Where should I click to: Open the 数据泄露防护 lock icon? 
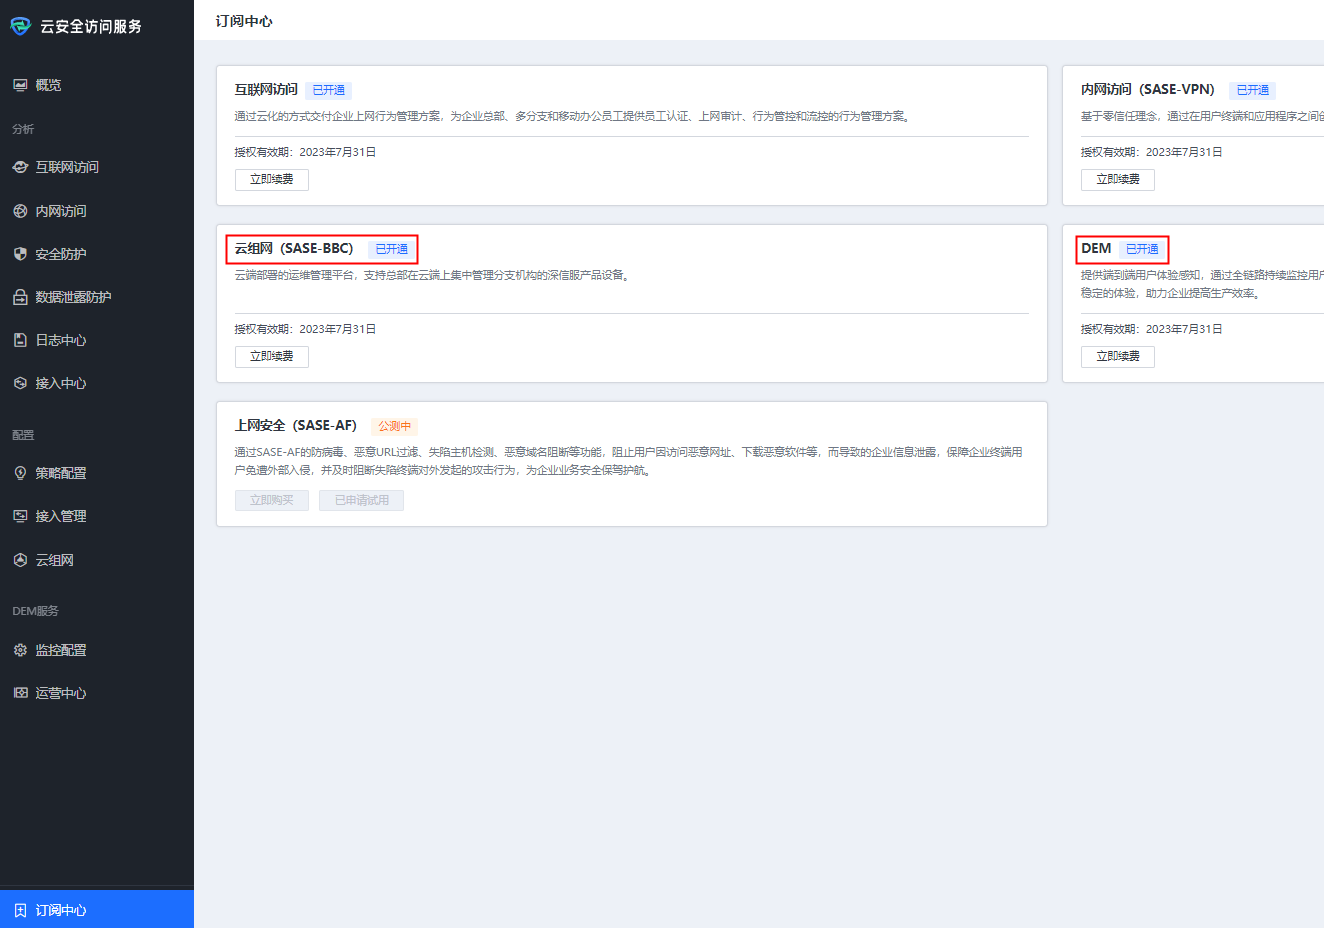coord(19,296)
